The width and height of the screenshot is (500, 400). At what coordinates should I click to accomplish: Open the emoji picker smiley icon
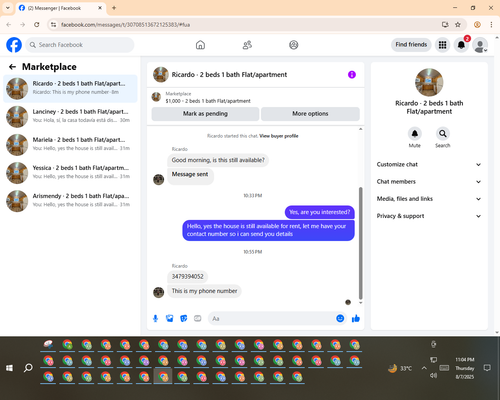340,318
